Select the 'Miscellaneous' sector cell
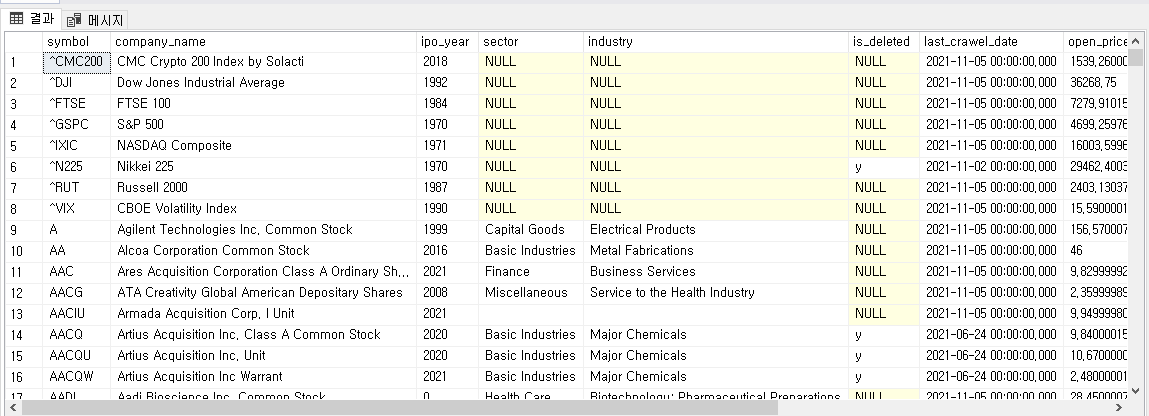This screenshot has width=1149, height=416. coord(531,293)
